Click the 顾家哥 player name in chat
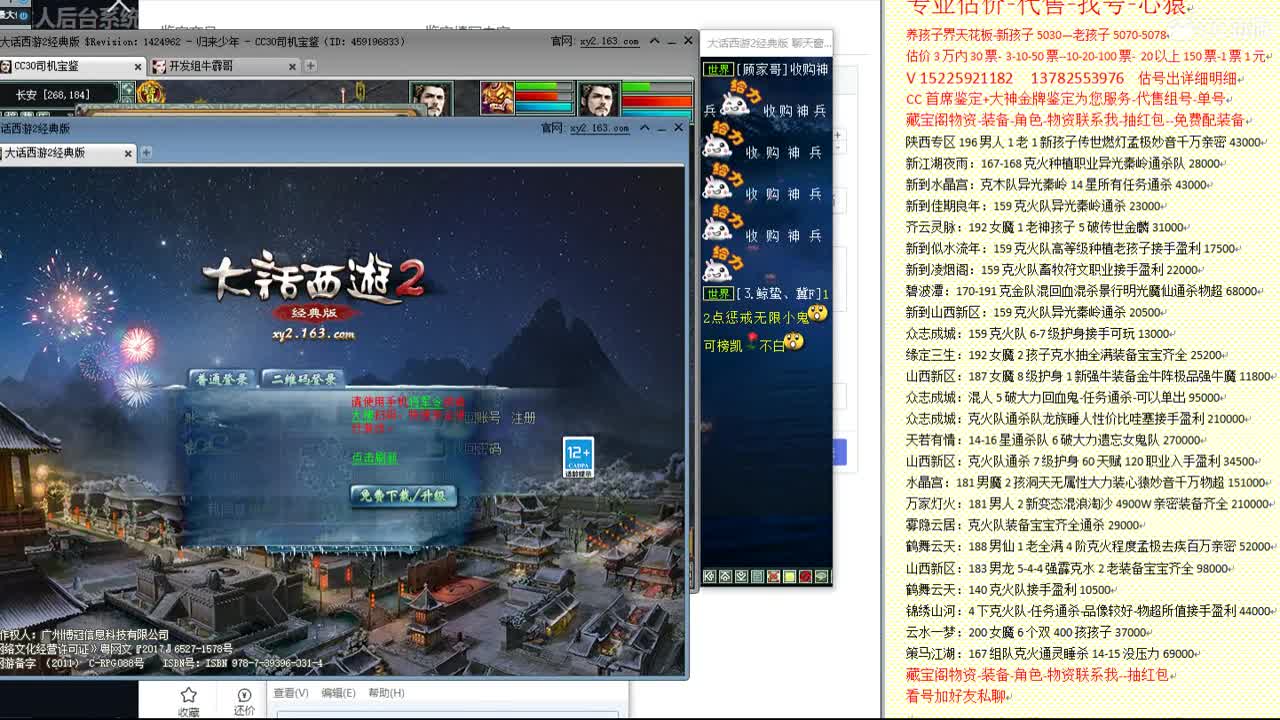Viewport: 1280px width, 720px height. tap(762, 70)
